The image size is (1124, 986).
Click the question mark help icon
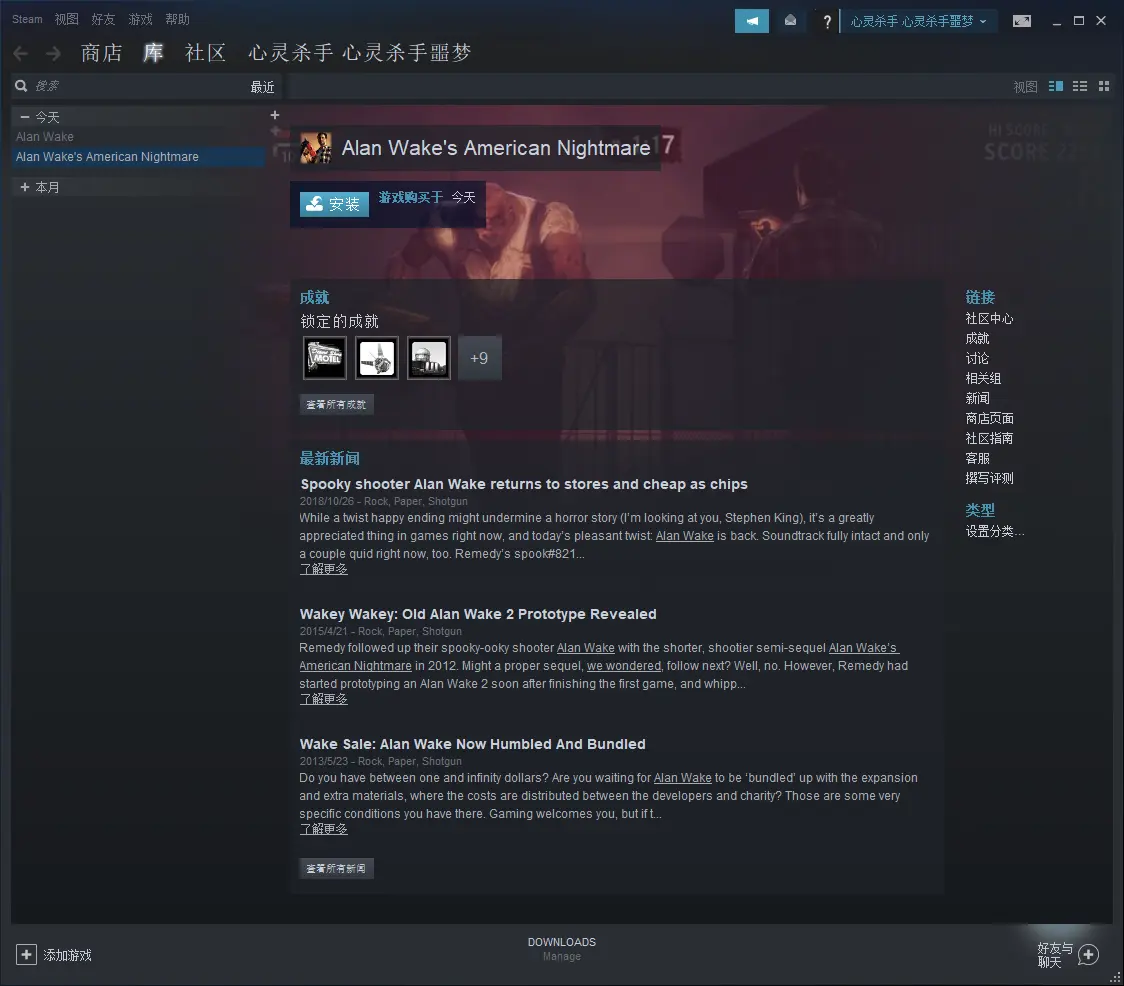(827, 22)
